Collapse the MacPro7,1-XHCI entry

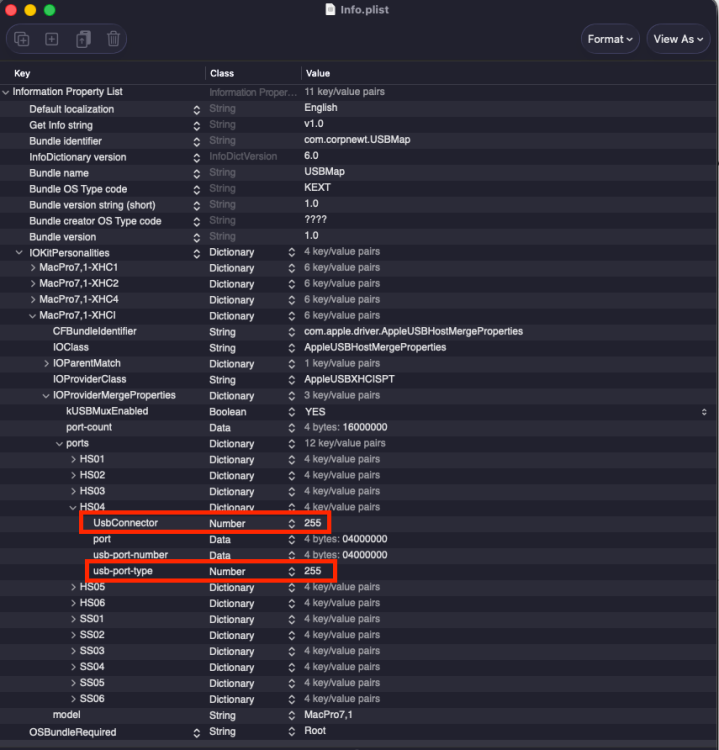(33, 316)
